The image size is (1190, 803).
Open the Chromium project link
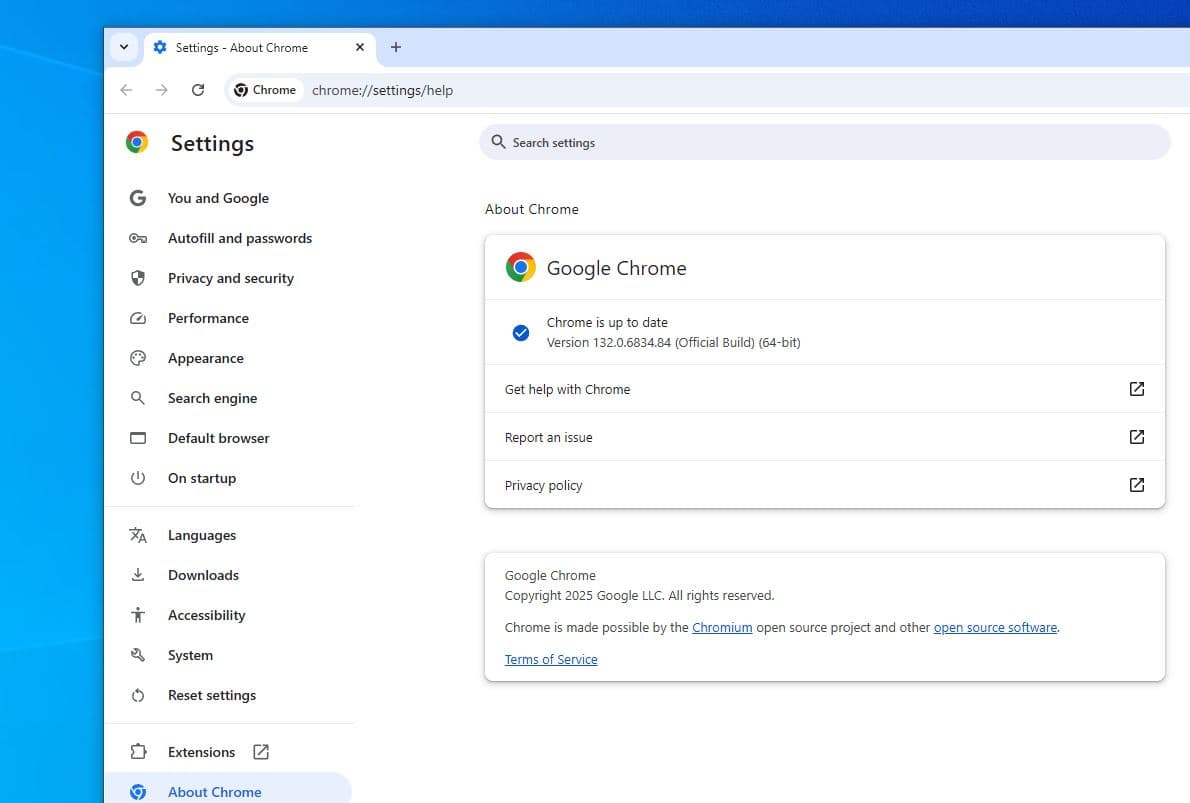point(722,627)
